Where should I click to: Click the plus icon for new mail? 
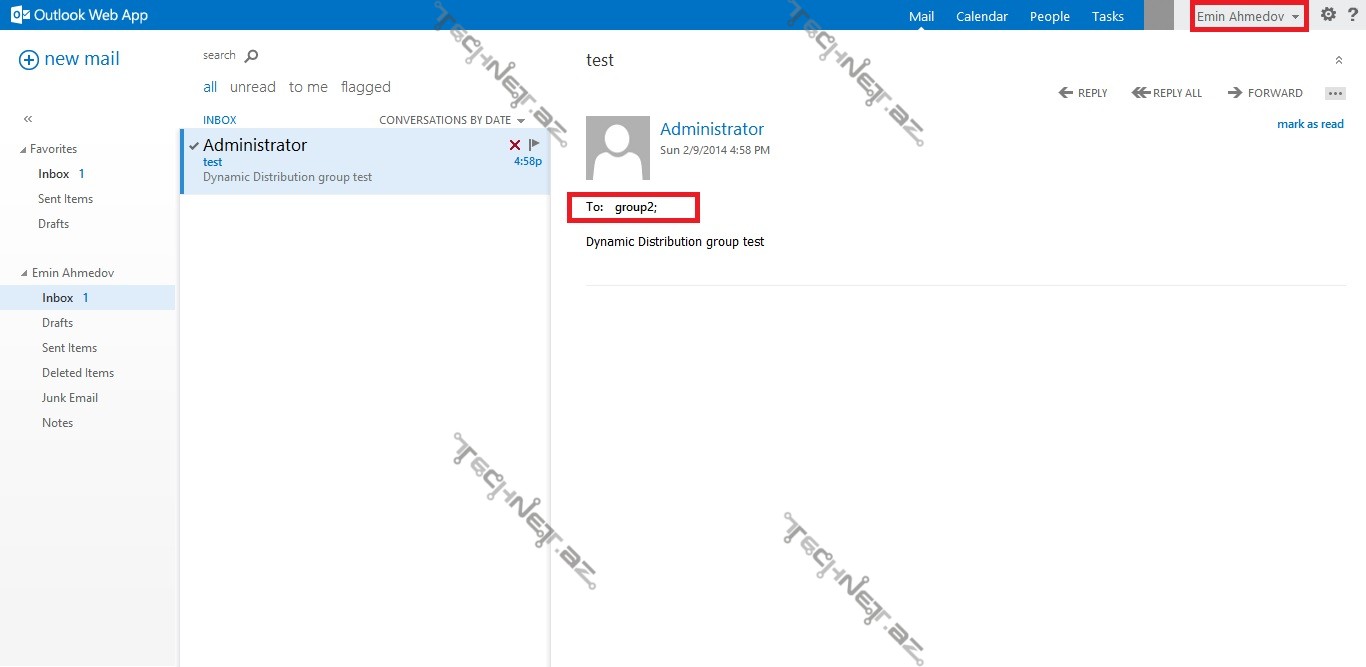[x=29, y=60]
